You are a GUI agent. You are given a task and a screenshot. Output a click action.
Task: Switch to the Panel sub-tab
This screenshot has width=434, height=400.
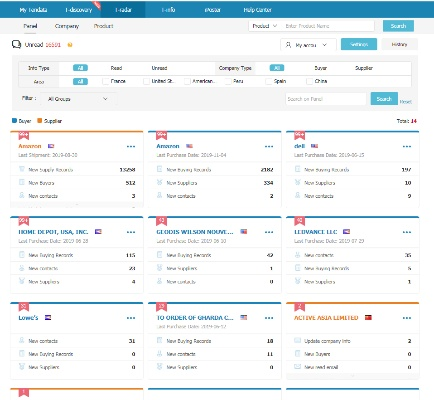[30, 26]
